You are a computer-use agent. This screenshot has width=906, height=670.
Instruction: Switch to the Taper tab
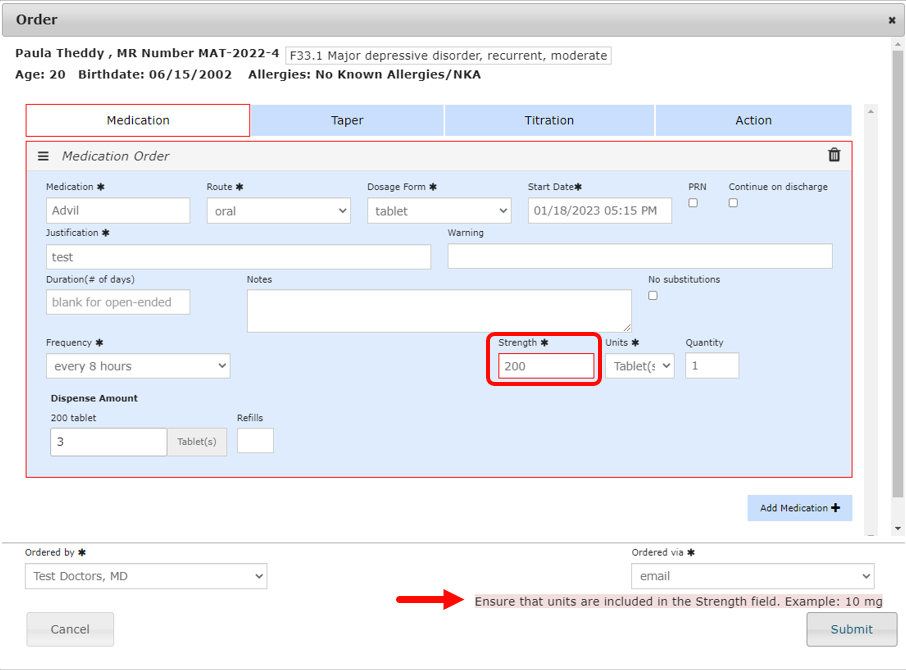tap(347, 120)
